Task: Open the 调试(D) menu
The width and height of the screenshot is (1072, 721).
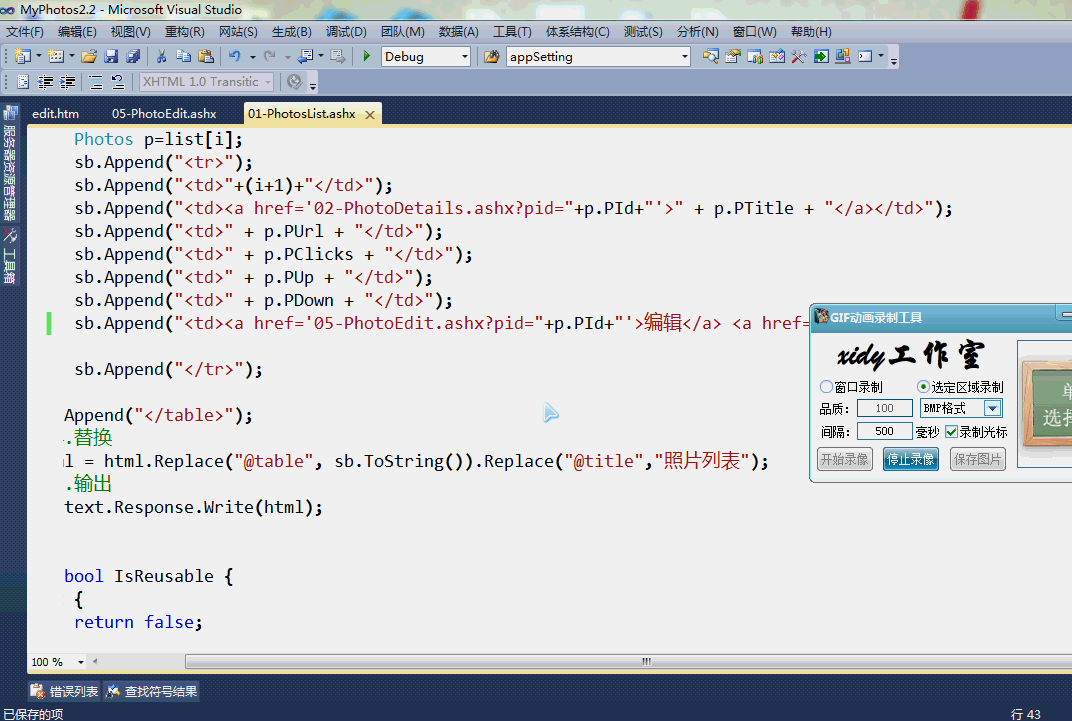Action: pos(346,32)
